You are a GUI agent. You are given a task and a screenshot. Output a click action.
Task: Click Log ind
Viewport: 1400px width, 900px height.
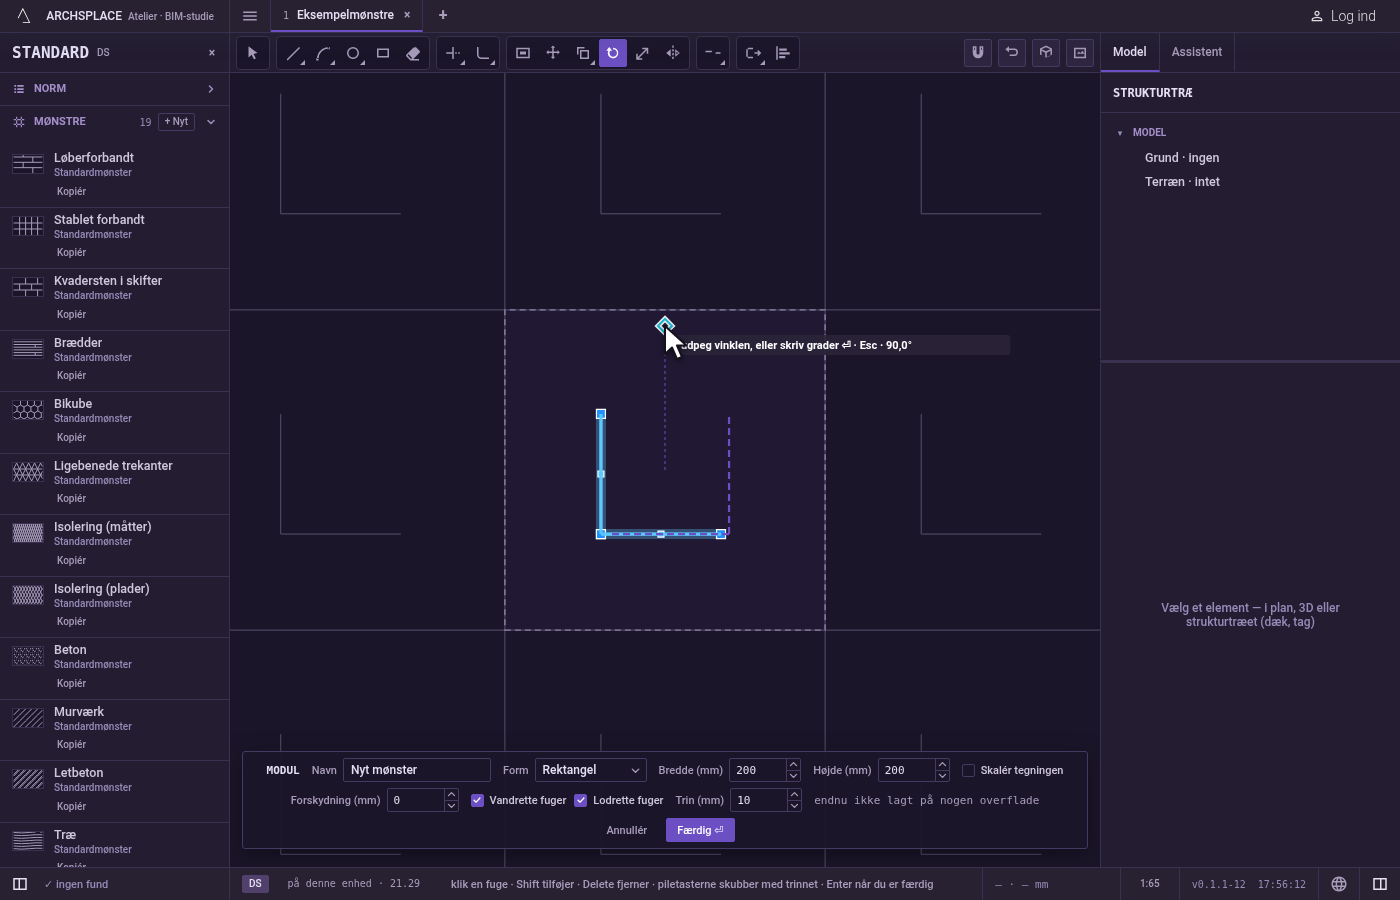(1343, 16)
